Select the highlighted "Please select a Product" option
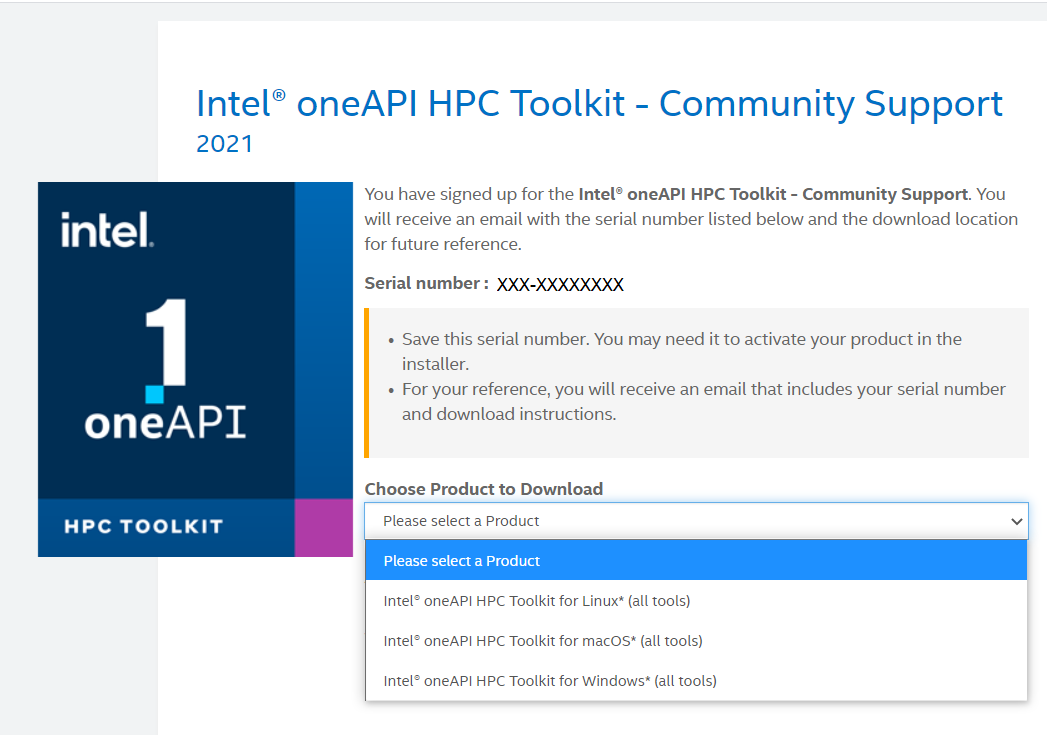The width and height of the screenshot is (1047, 735). pyautogui.click(x=696, y=561)
